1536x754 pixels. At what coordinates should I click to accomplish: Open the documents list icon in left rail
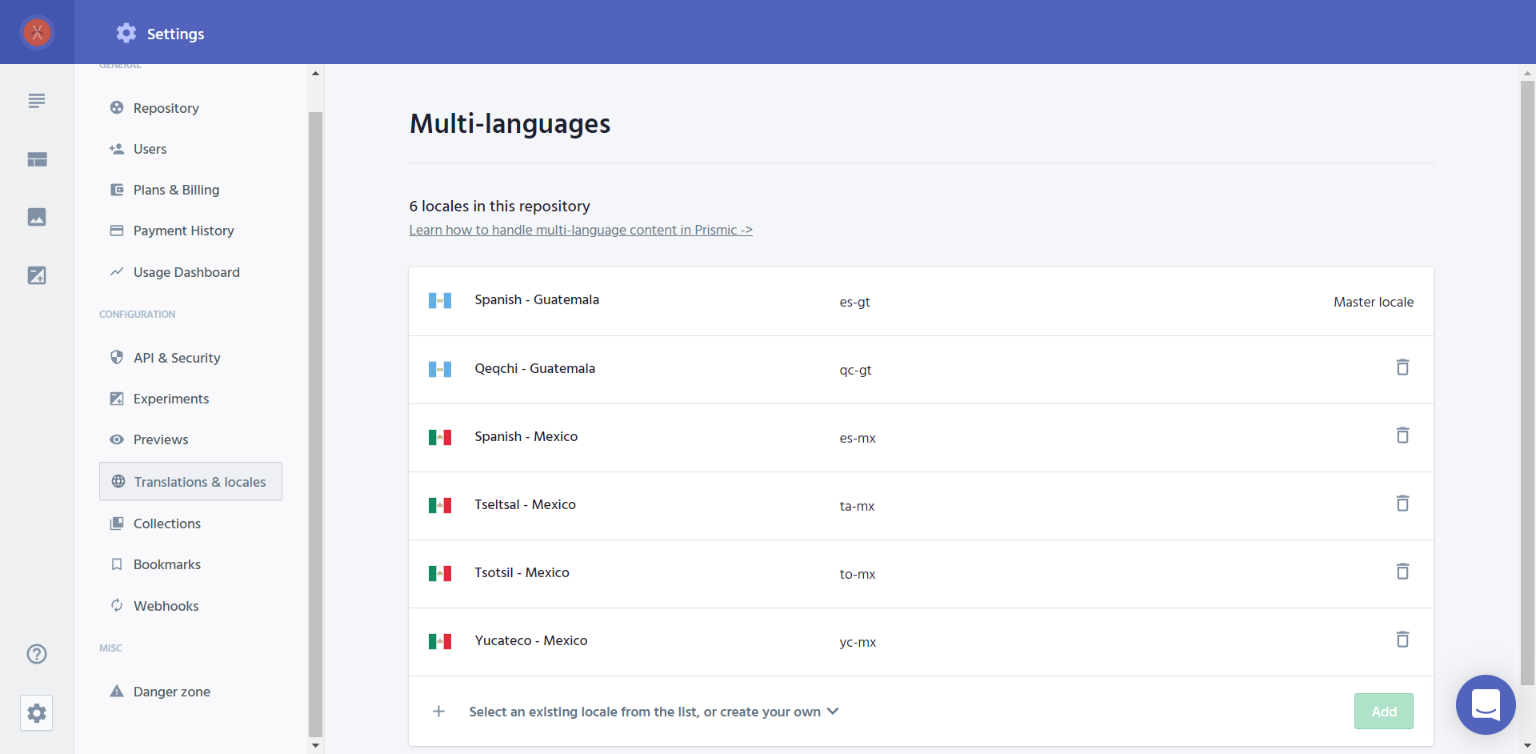point(37,101)
